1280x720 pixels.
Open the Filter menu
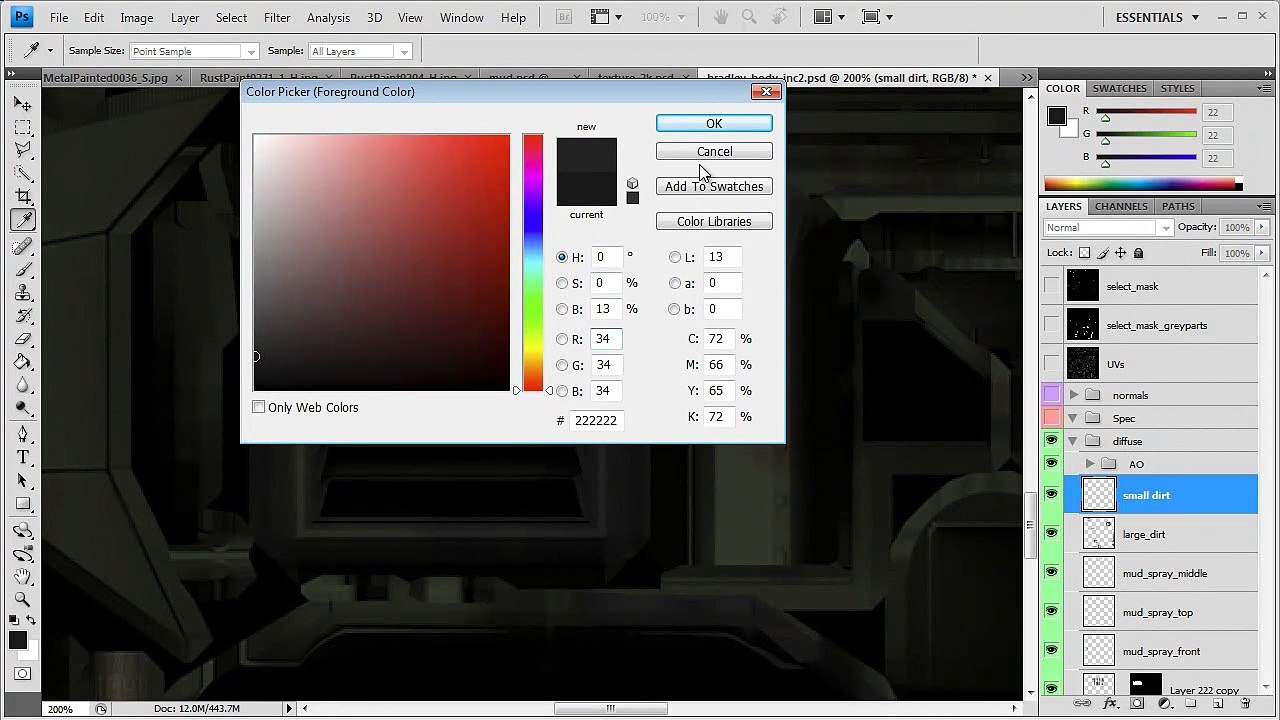pyautogui.click(x=277, y=17)
